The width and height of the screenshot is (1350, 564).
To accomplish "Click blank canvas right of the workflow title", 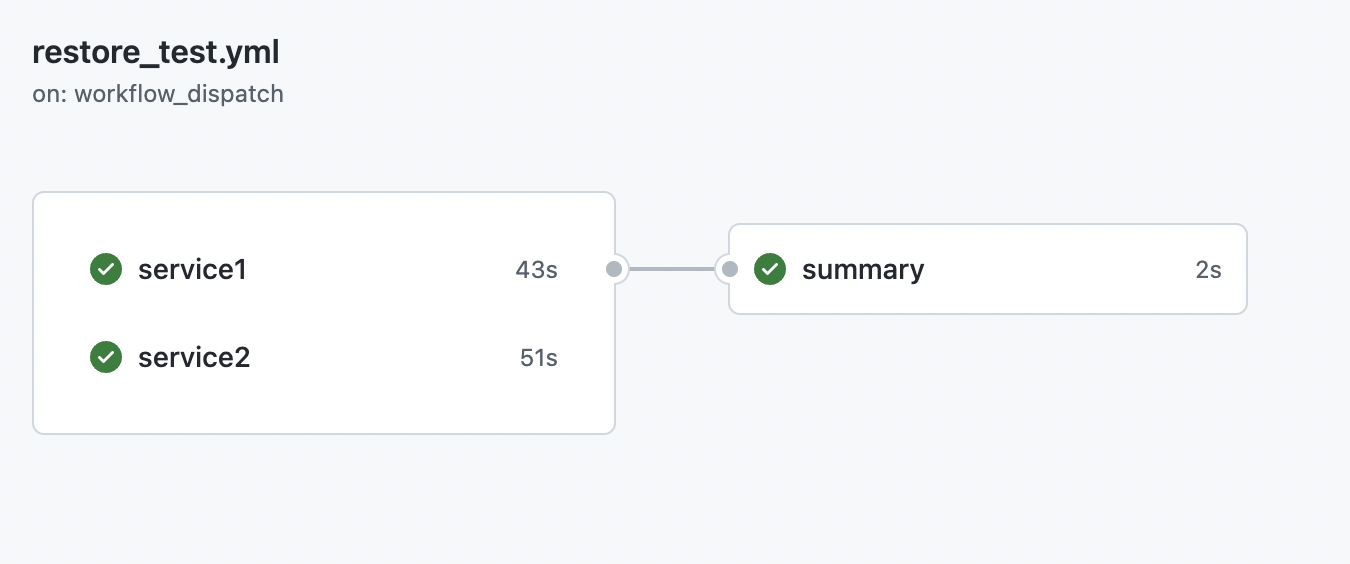I will coord(700,53).
